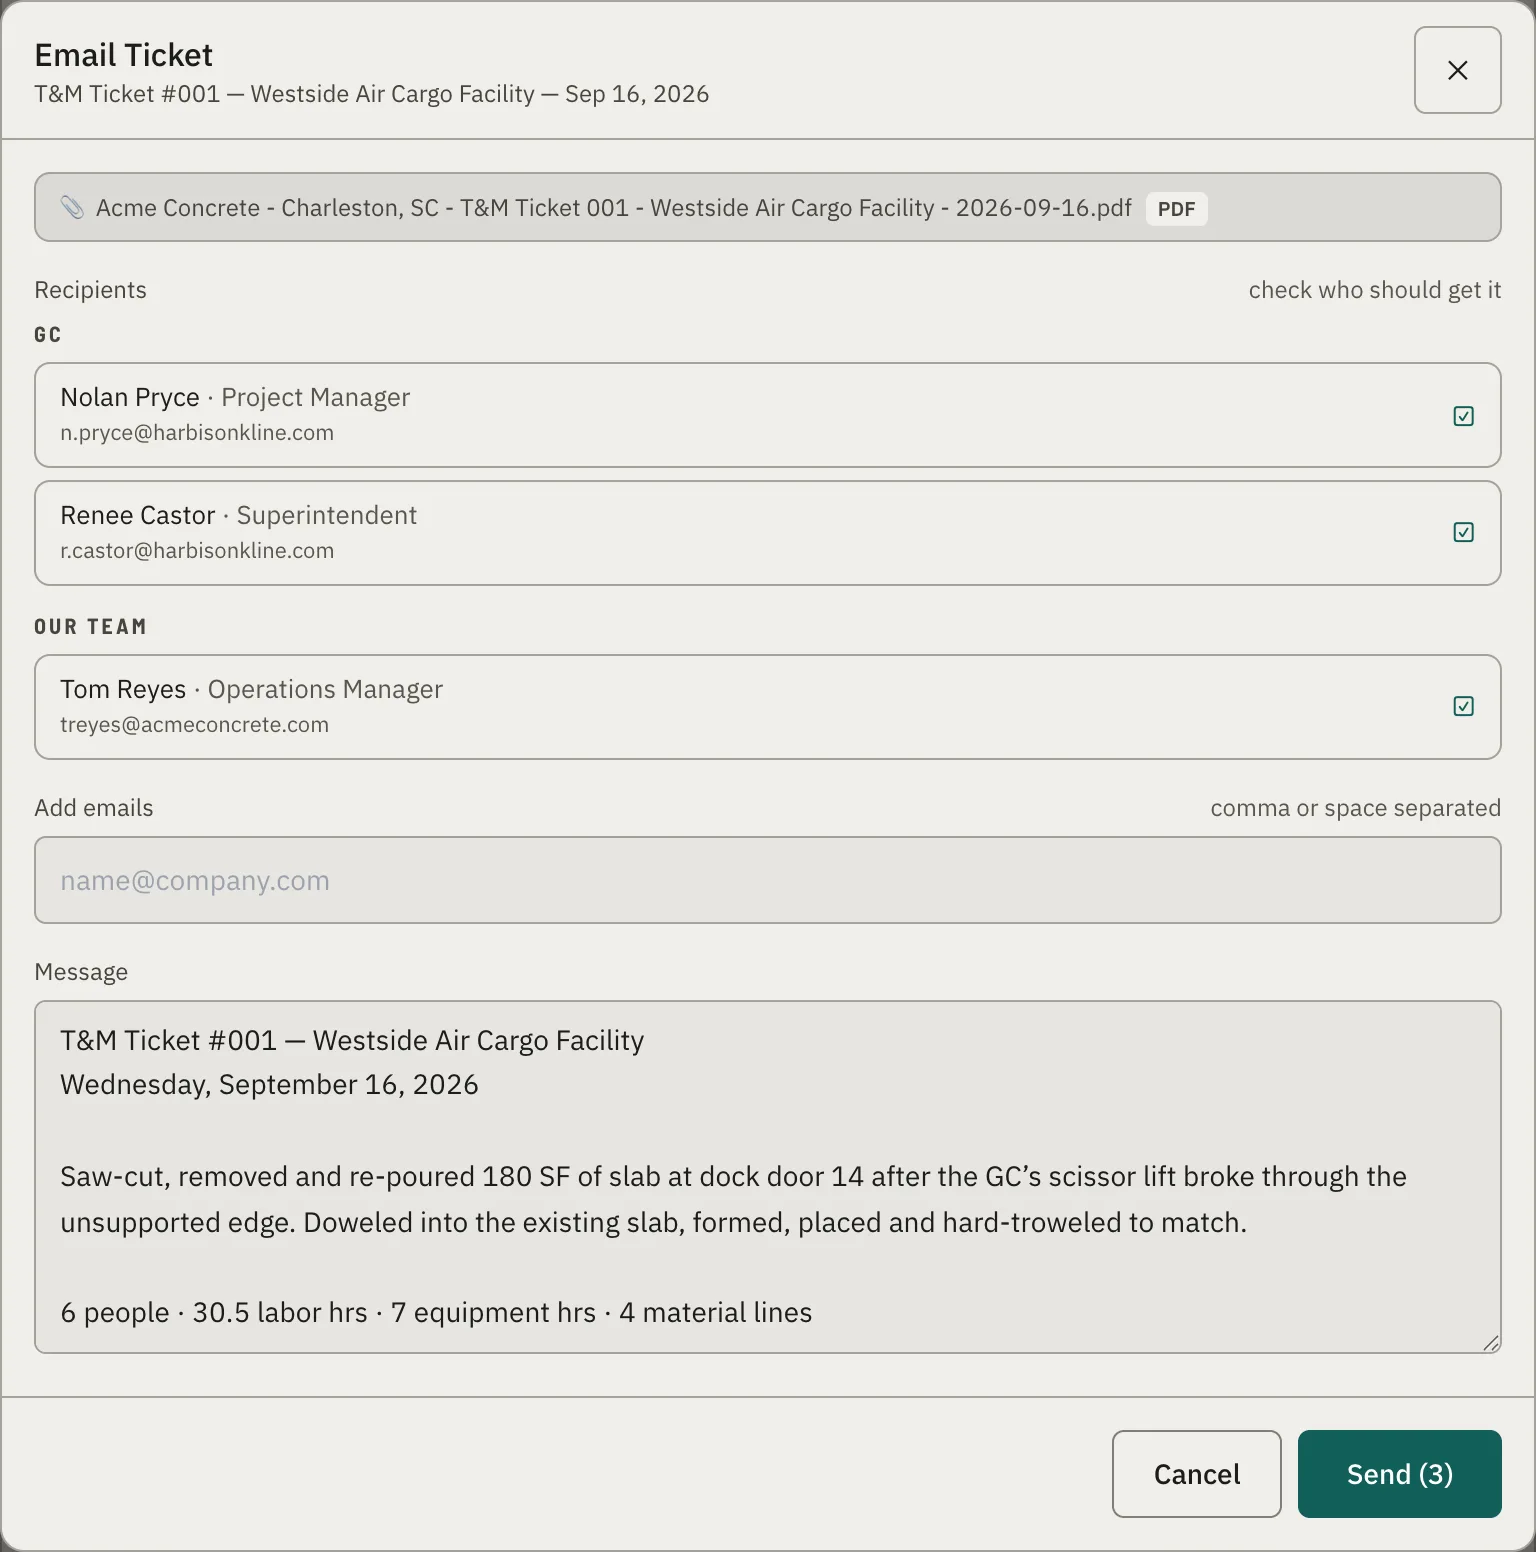Viewport: 1536px width, 1552px height.
Task: Select the Tom Reyes recipient card
Action: (x=768, y=707)
